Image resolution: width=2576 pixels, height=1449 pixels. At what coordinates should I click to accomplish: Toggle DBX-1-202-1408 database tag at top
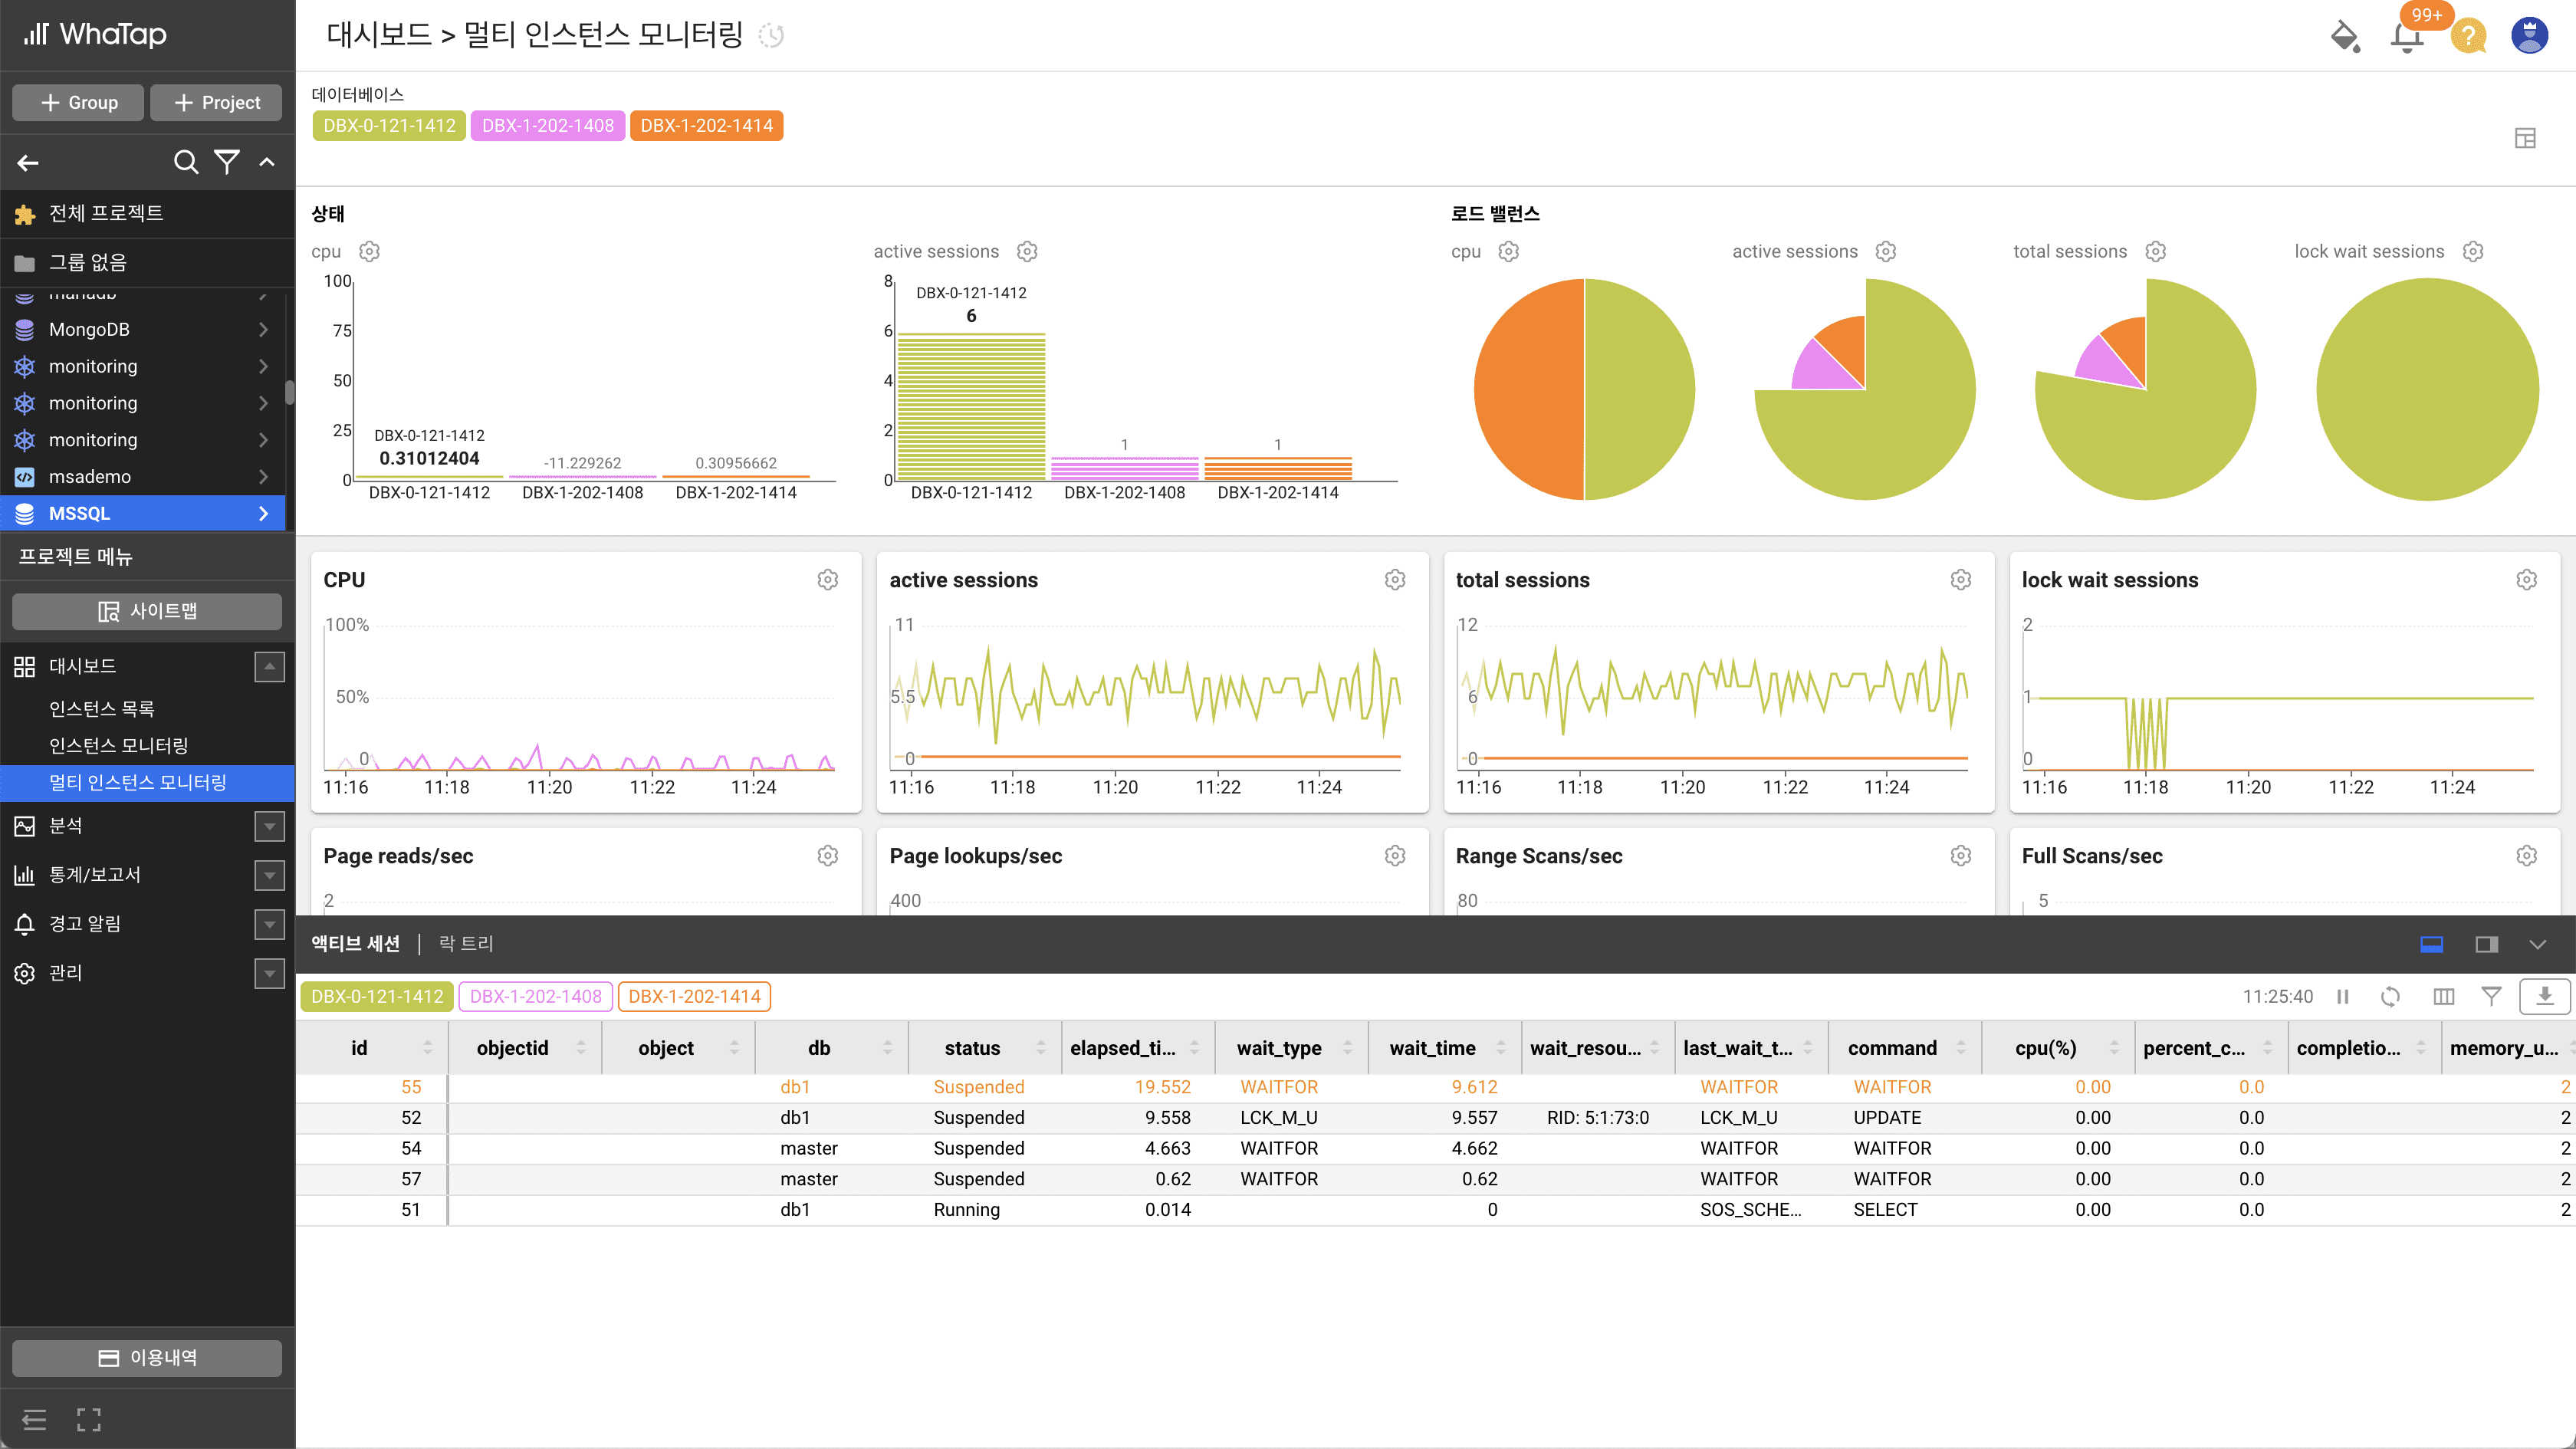tap(547, 126)
